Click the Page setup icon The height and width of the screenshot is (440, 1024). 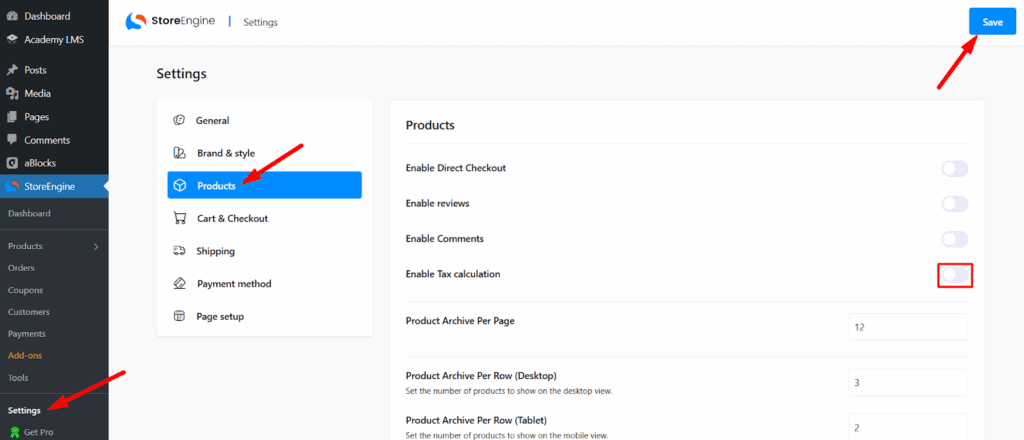pos(179,316)
